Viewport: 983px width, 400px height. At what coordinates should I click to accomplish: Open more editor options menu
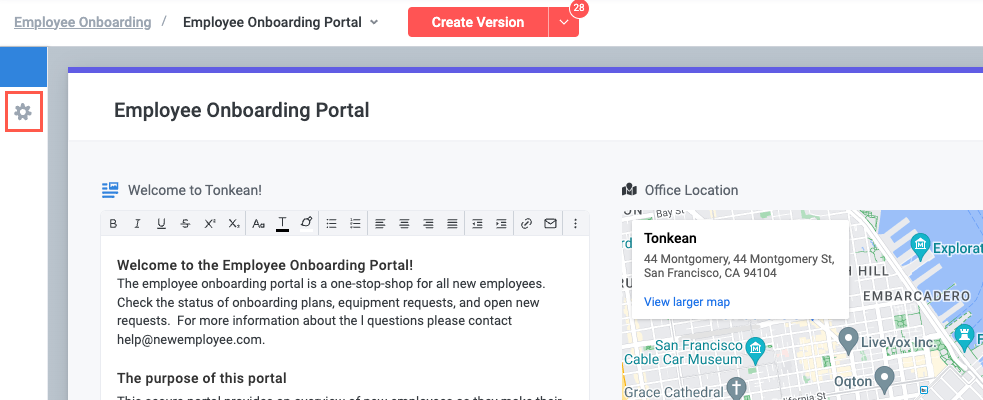(576, 223)
